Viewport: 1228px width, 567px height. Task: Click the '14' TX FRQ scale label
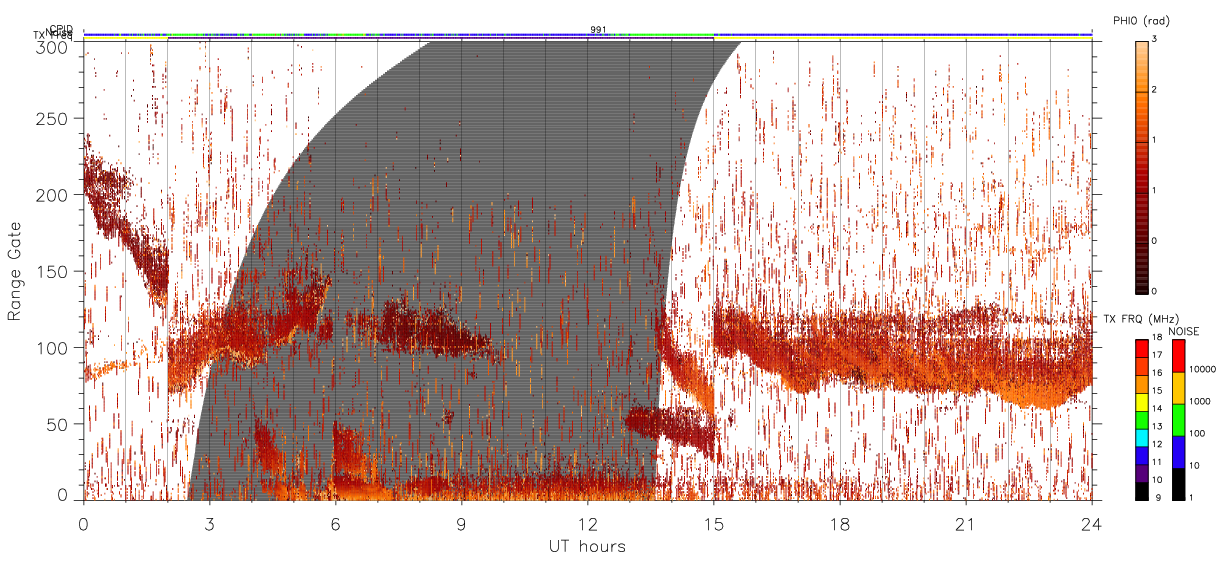1157,409
